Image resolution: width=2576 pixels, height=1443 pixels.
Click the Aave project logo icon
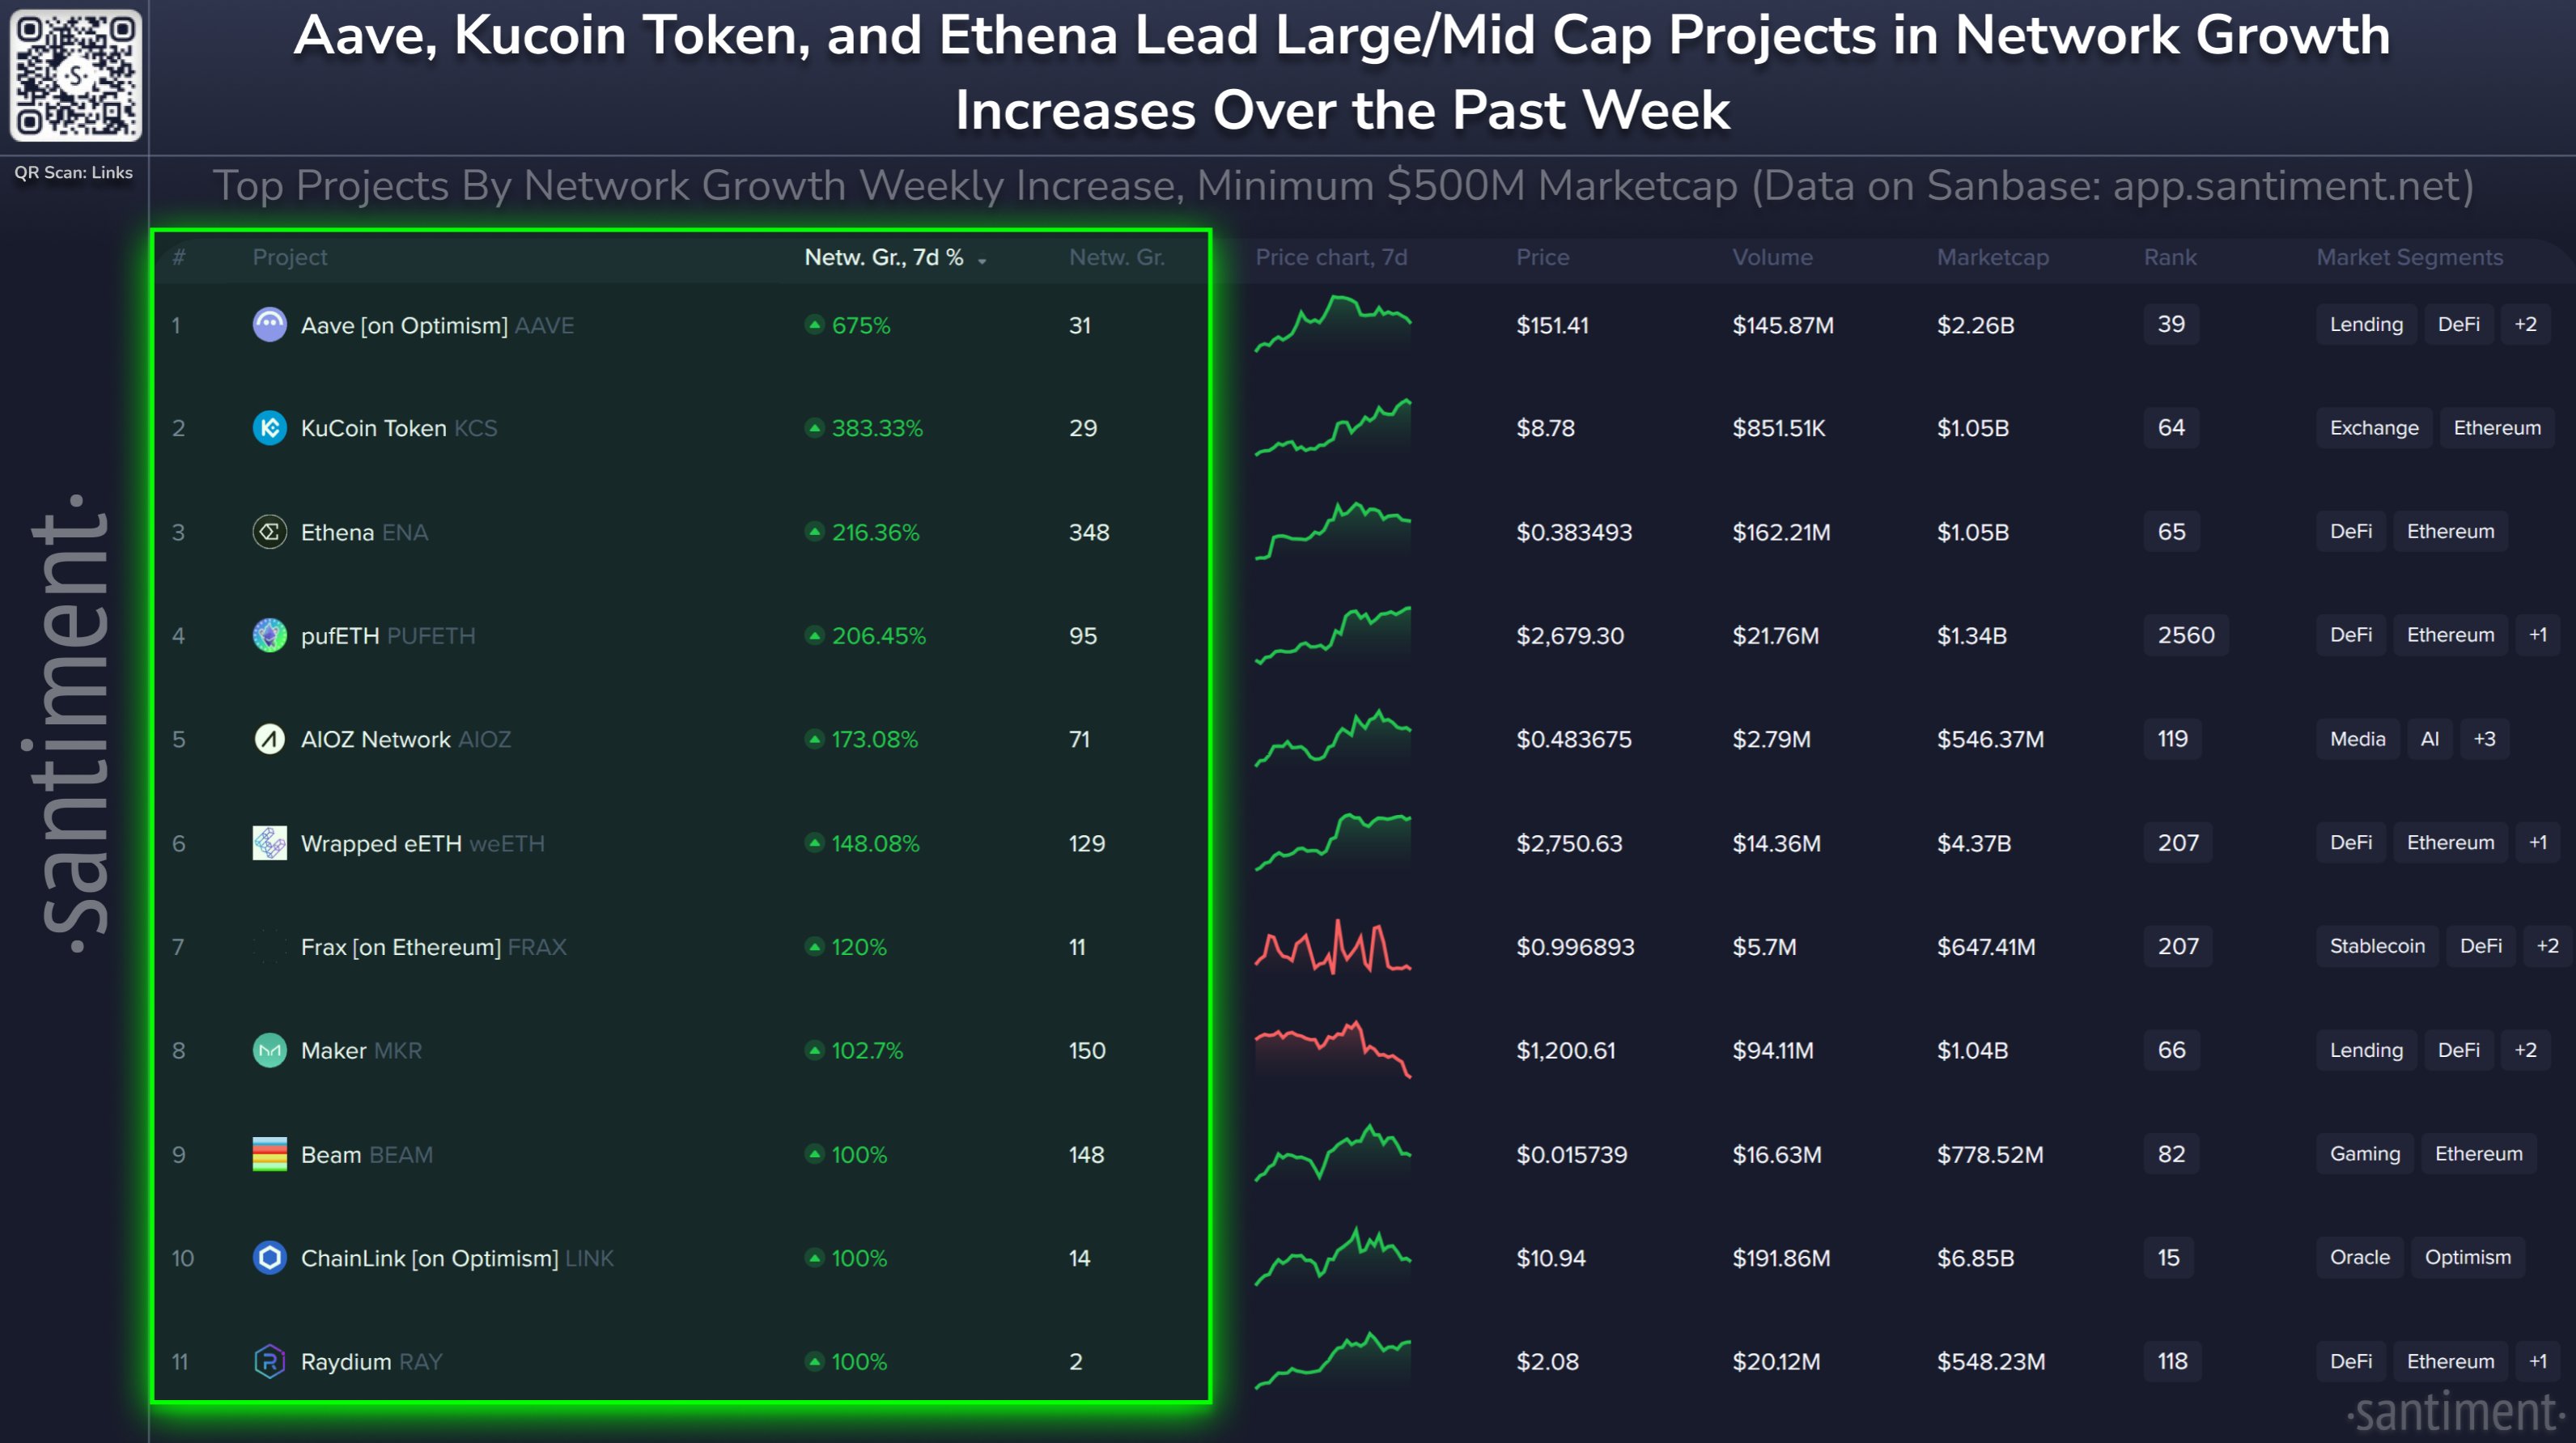click(269, 325)
